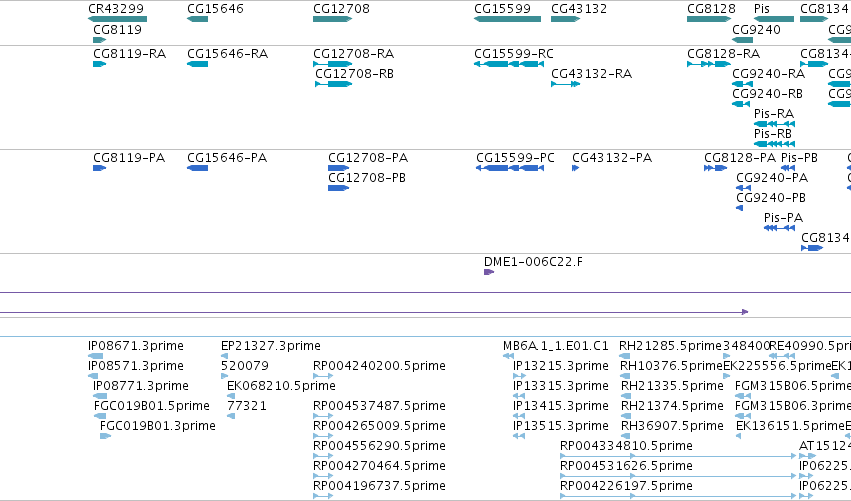Select the RH21335.5prime EST label
The width and height of the screenshot is (851, 501).
[672, 385]
